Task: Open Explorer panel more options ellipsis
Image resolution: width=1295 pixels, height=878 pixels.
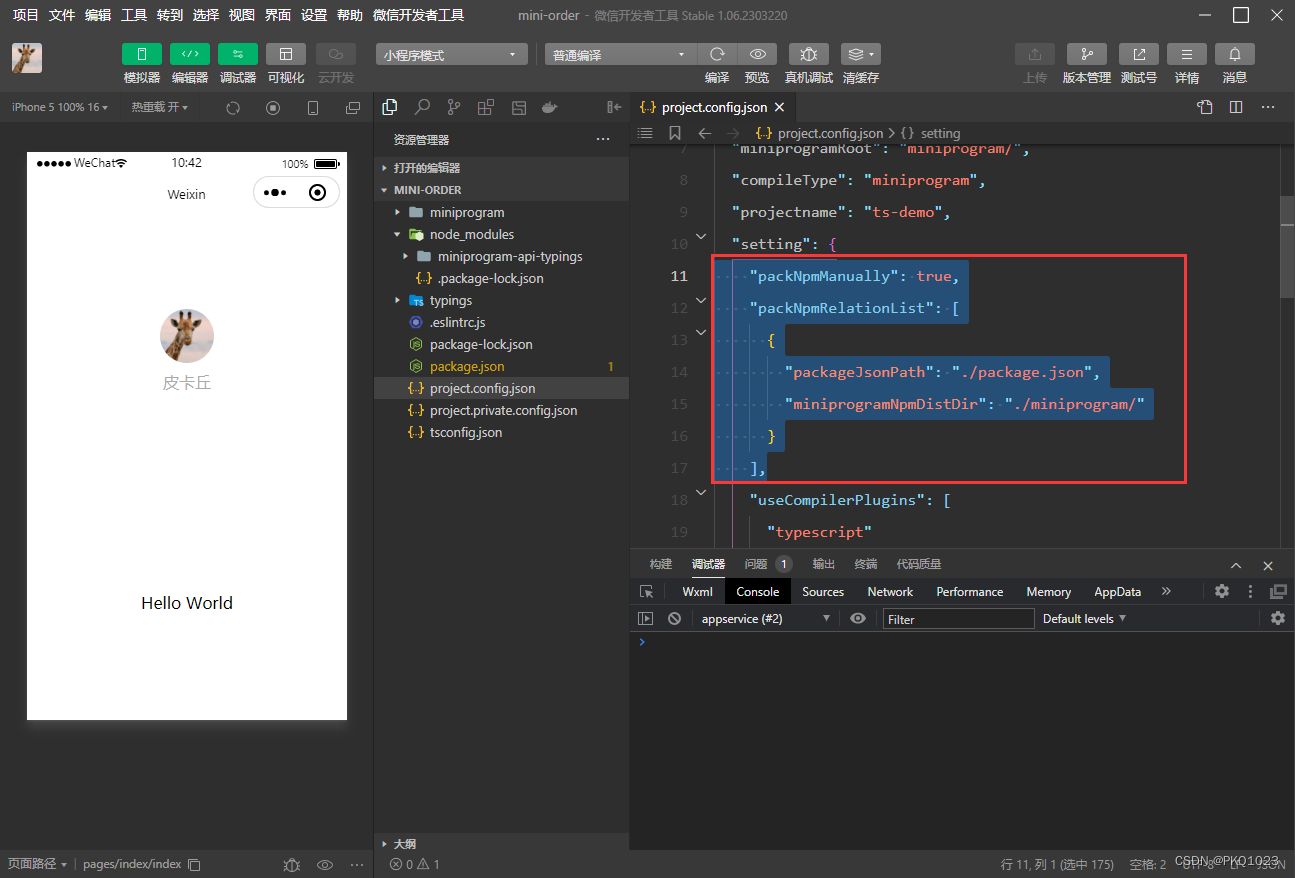Action: (603, 140)
